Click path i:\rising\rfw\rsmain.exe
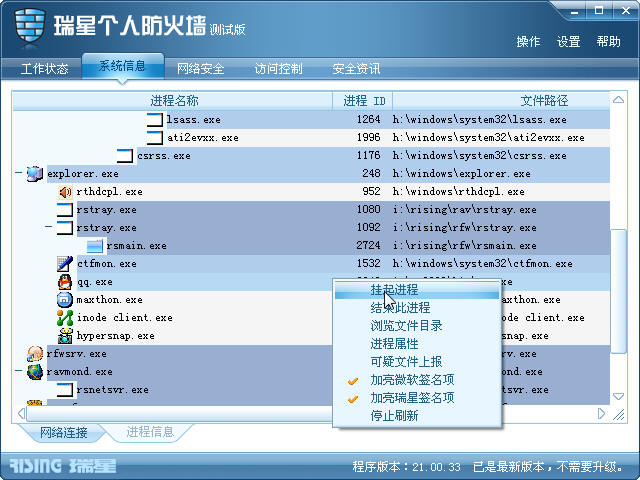 pos(464,246)
